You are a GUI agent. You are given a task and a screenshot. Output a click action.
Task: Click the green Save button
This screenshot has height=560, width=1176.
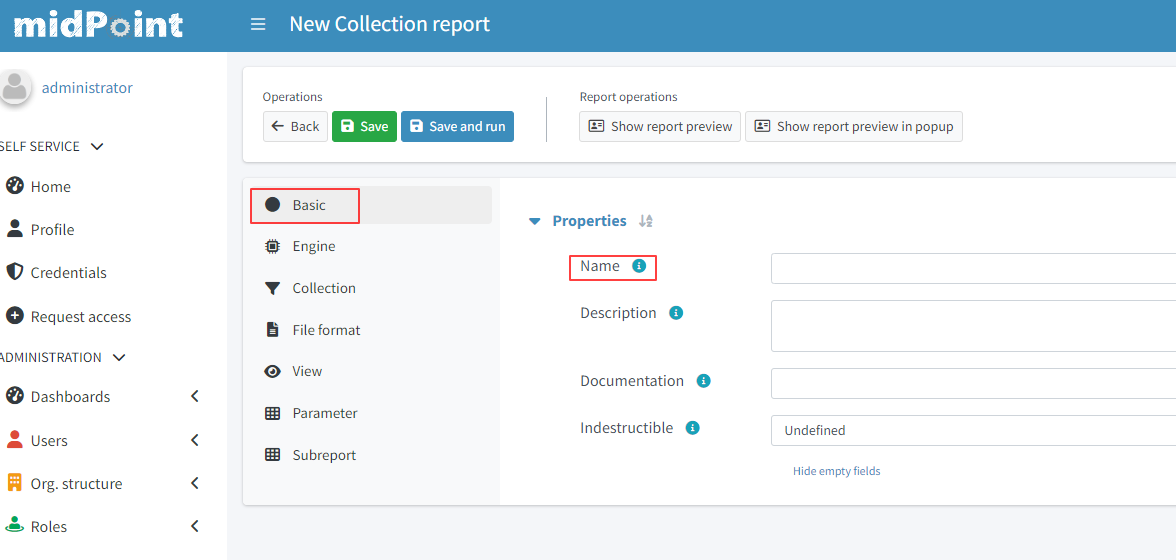coord(364,126)
